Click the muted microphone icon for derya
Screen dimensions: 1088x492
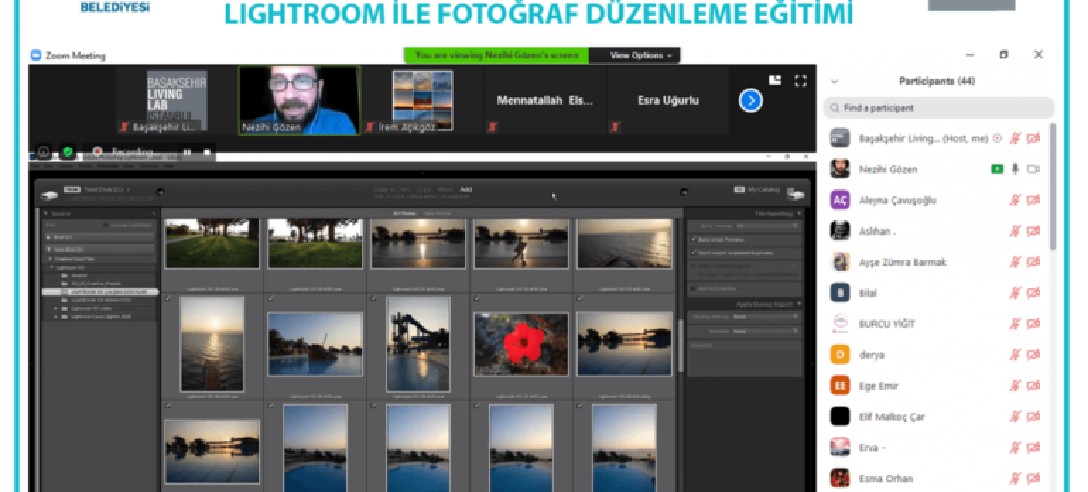[x=1014, y=355]
